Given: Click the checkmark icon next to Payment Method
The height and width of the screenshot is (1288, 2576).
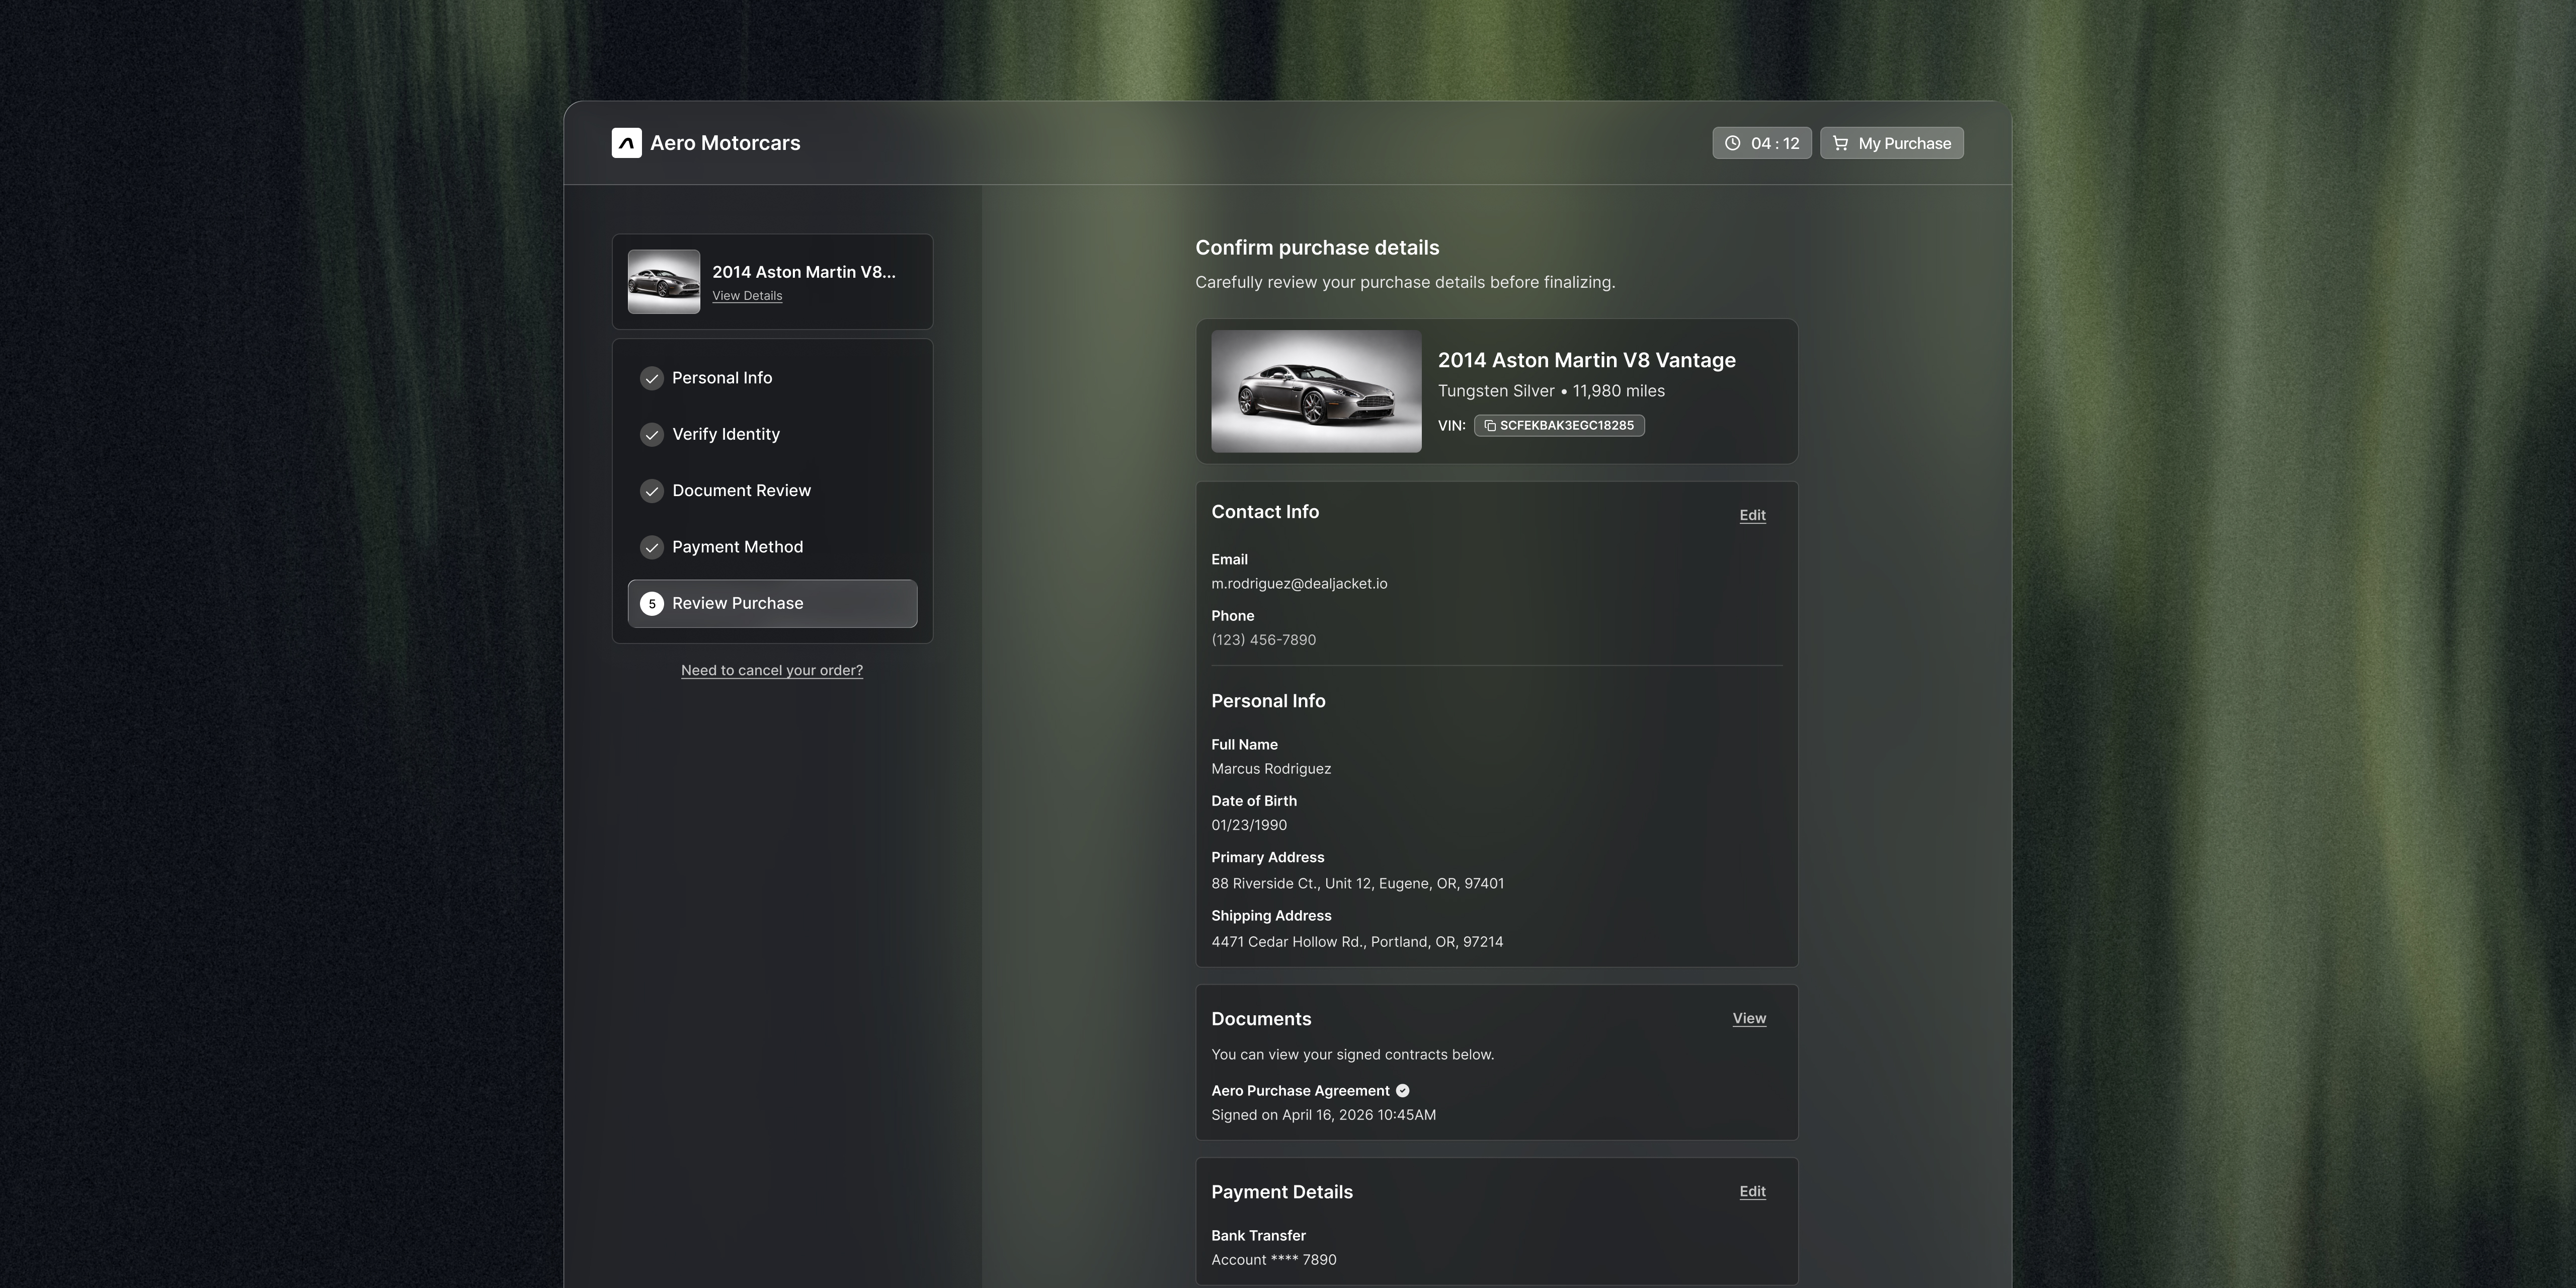Looking at the screenshot, I should click(652, 547).
